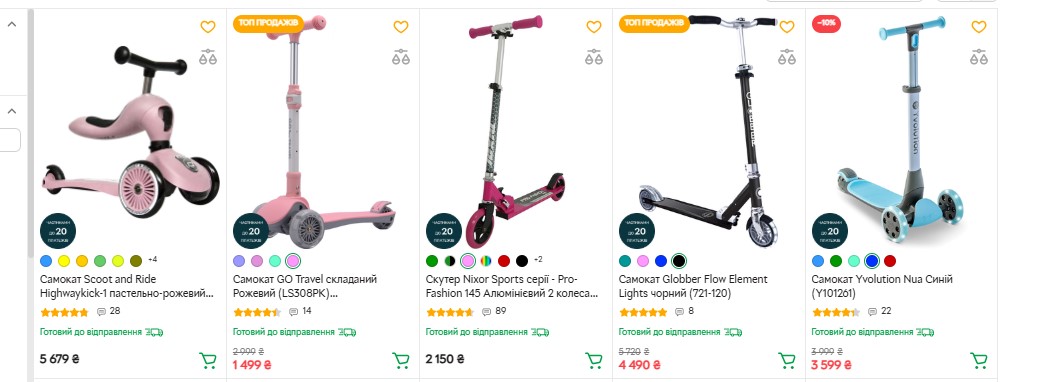Add Yvolution Nua scooter to cart
The height and width of the screenshot is (382, 1038).
tap(978, 360)
